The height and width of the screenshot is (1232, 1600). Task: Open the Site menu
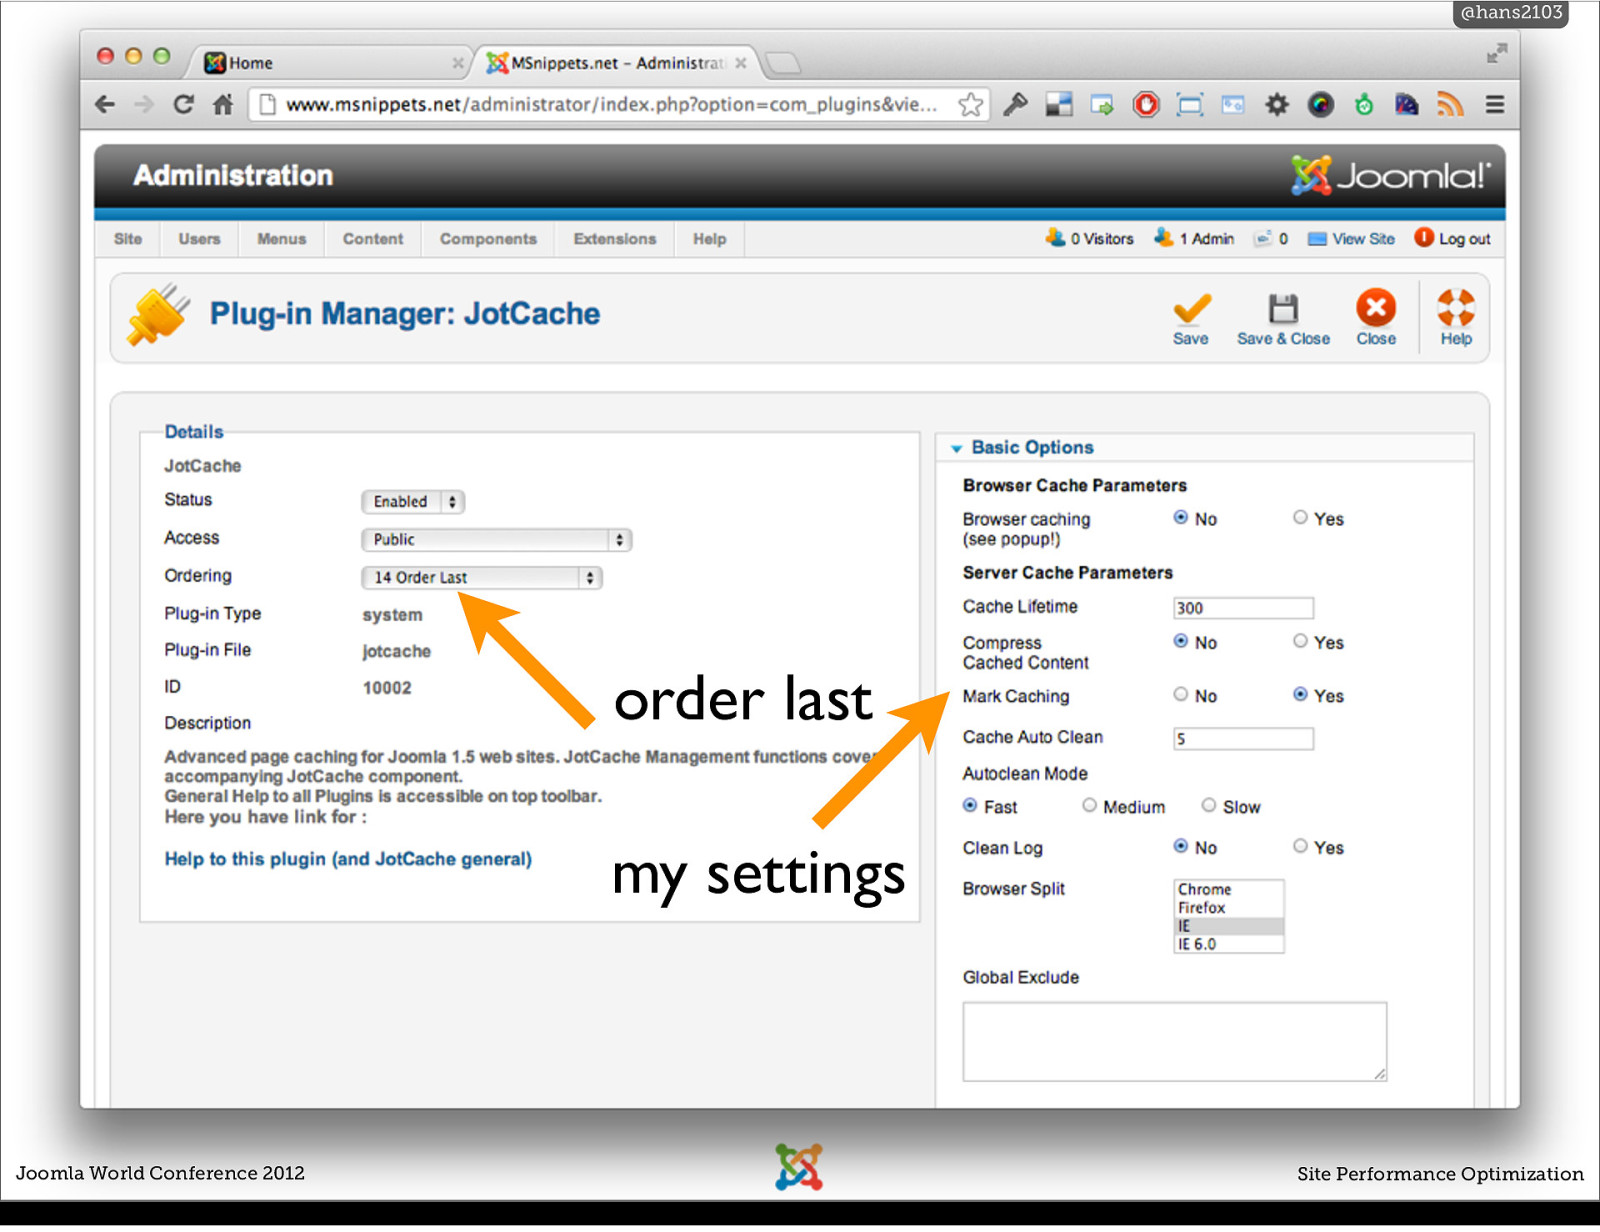point(128,239)
